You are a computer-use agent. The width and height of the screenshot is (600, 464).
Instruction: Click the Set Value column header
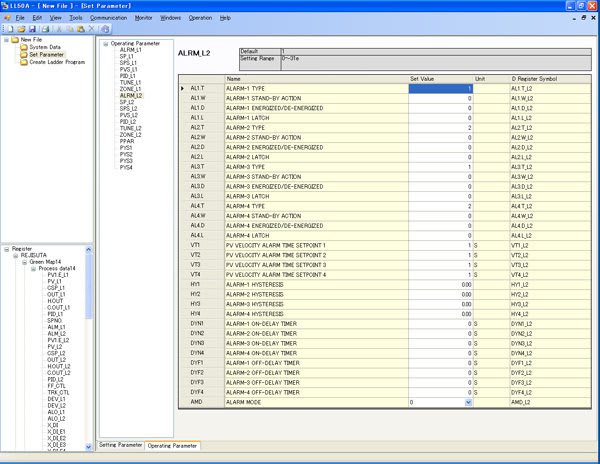(x=441, y=79)
